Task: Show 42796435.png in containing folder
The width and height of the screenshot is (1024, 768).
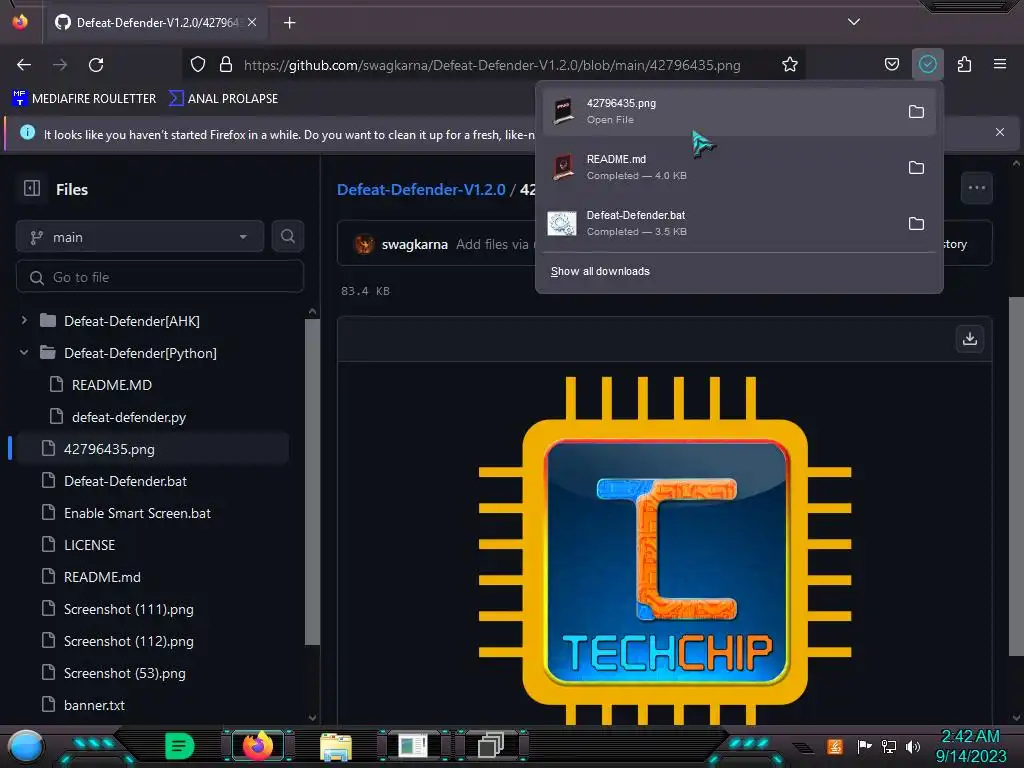Action: (x=916, y=112)
